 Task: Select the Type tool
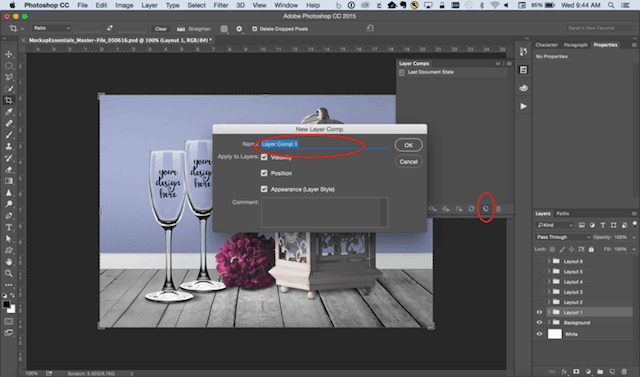click(9, 227)
